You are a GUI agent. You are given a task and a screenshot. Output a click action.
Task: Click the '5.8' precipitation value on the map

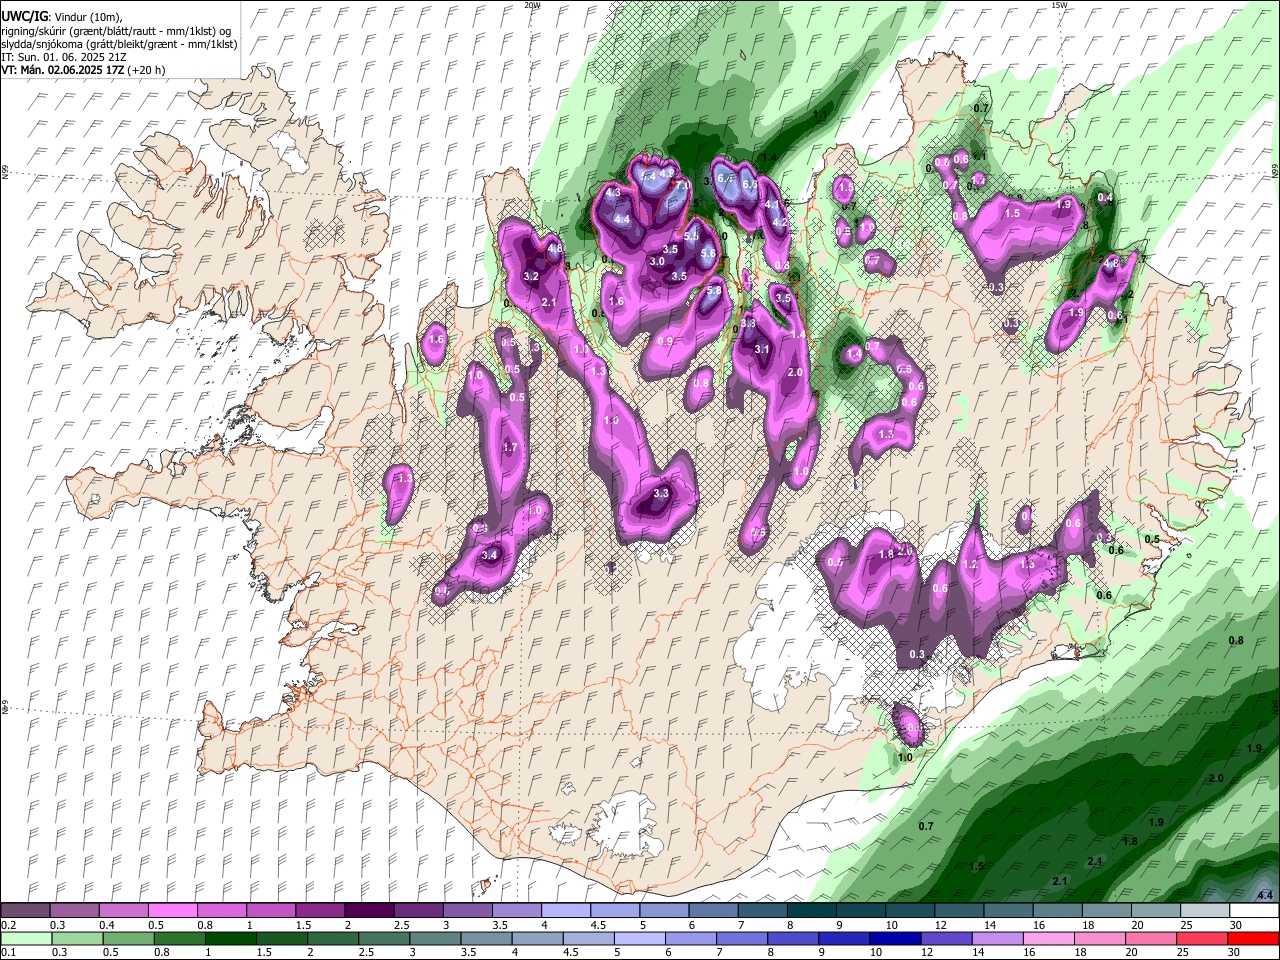[x=714, y=290]
